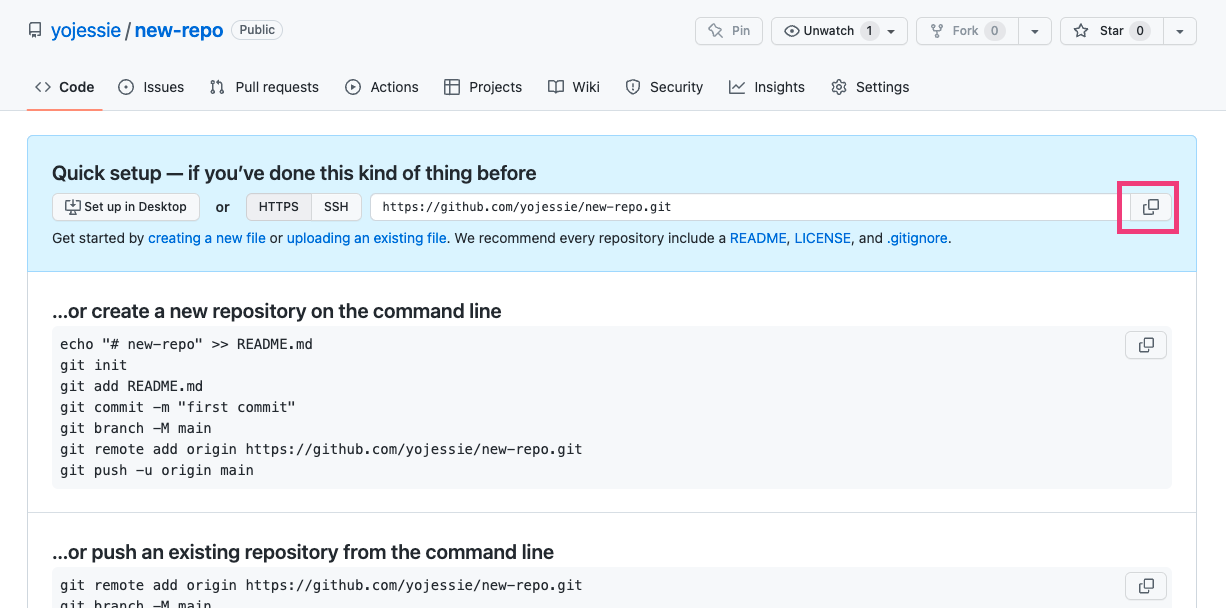Click the Quick setup heading text
This screenshot has width=1226, height=608.
pos(294,173)
